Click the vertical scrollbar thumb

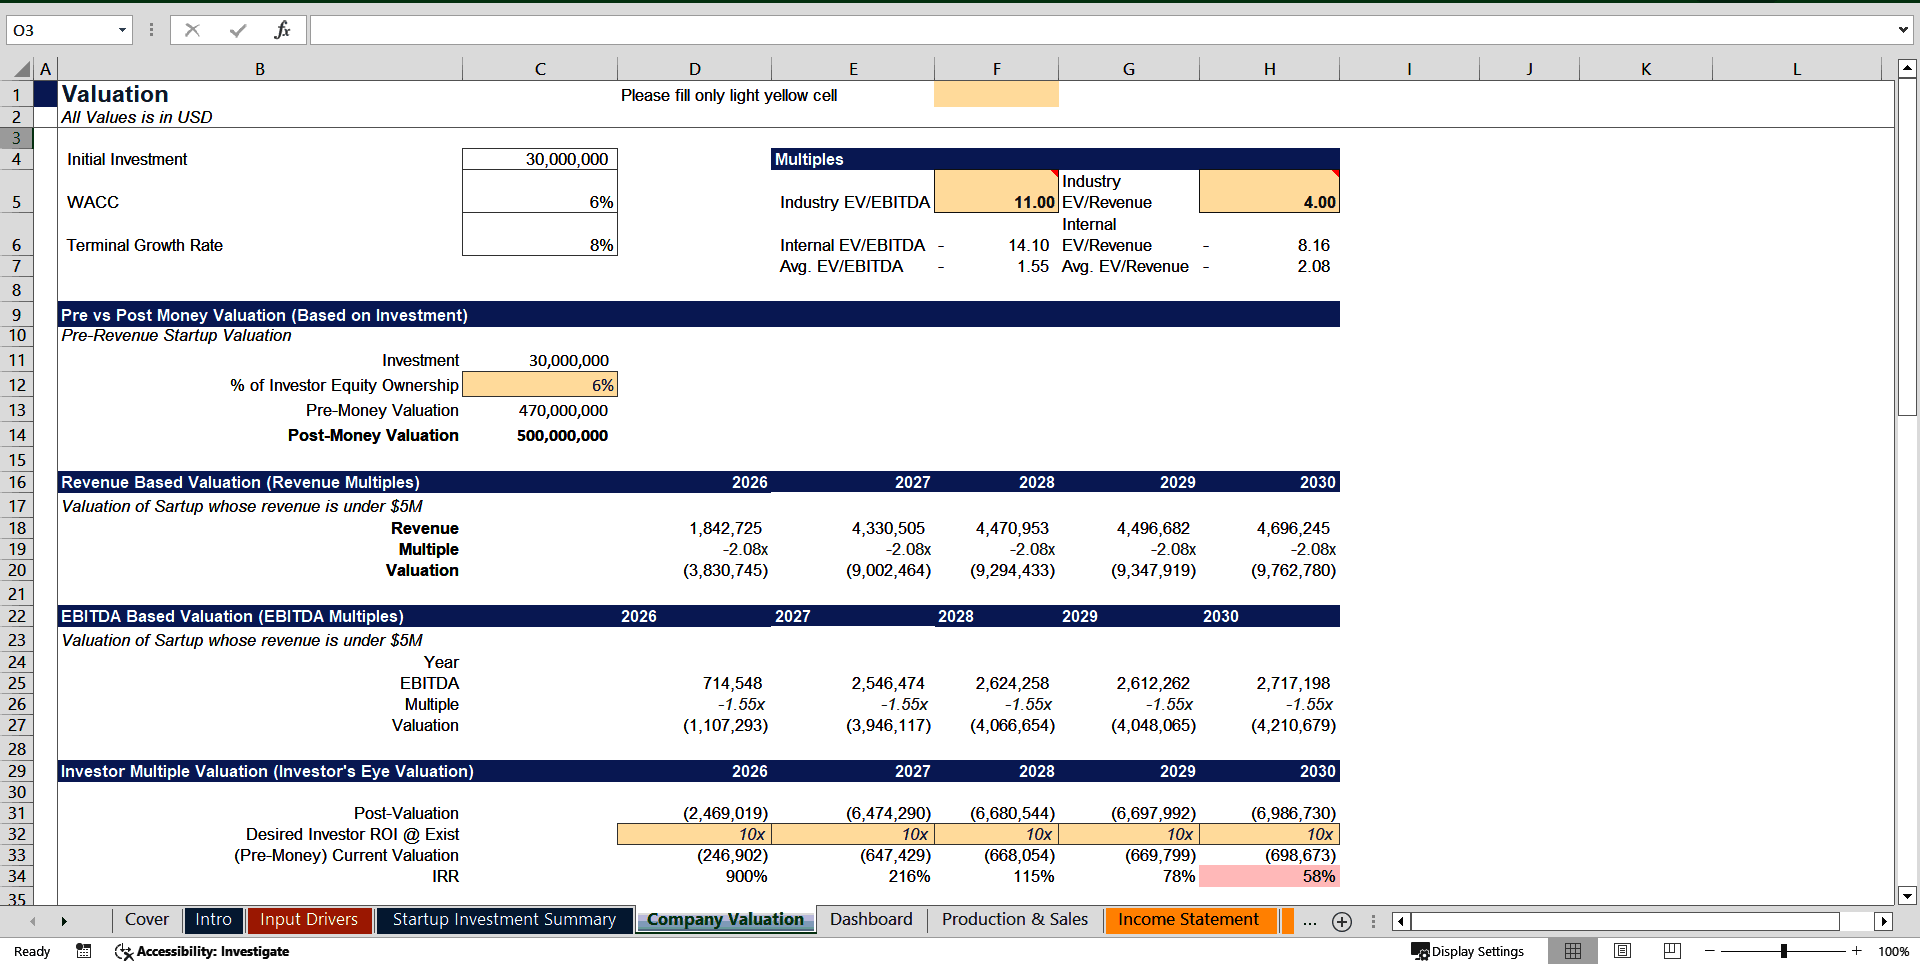click(1907, 248)
